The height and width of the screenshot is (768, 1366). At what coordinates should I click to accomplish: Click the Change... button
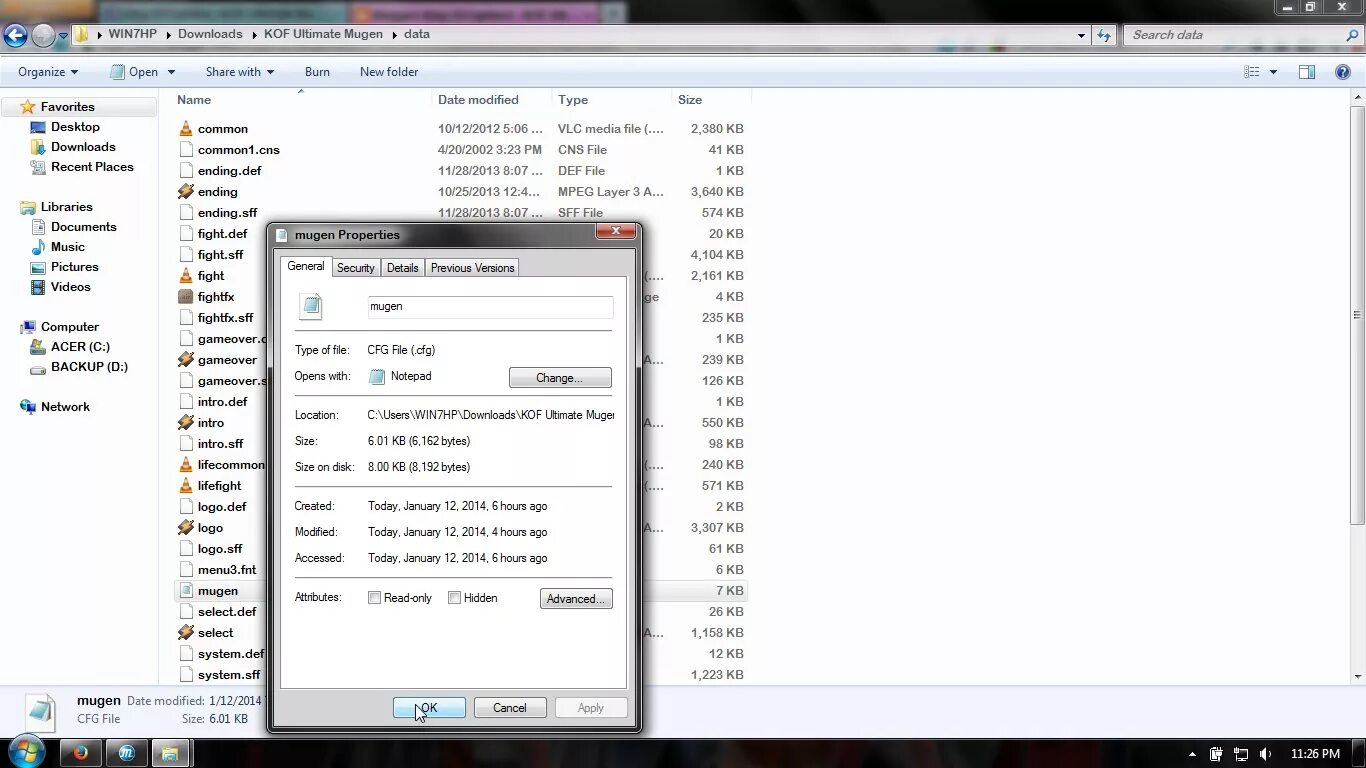click(x=560, y=378)
